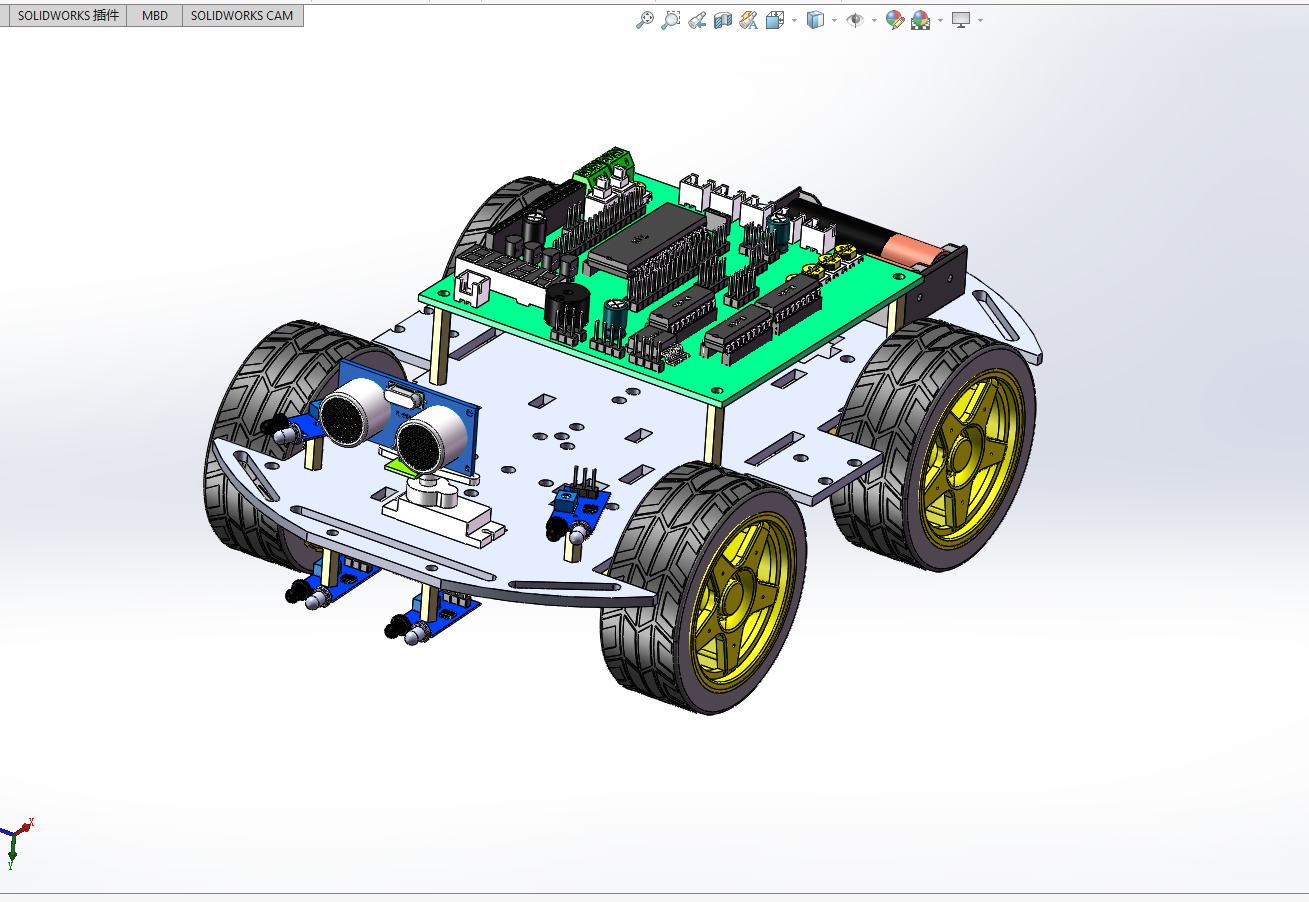Open Dynamic Annotation Views

click(749, 20)
